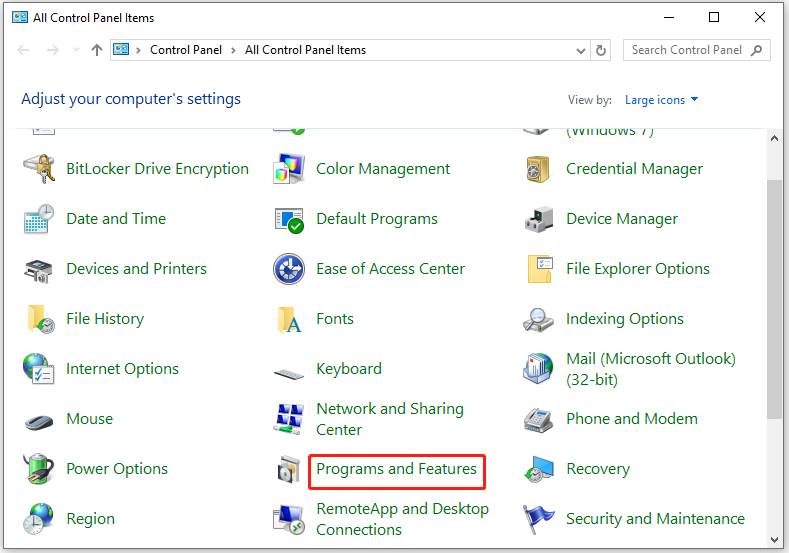Open the Device Manager icon
This screenshot has width=789, height=553.
coord(539,219)
